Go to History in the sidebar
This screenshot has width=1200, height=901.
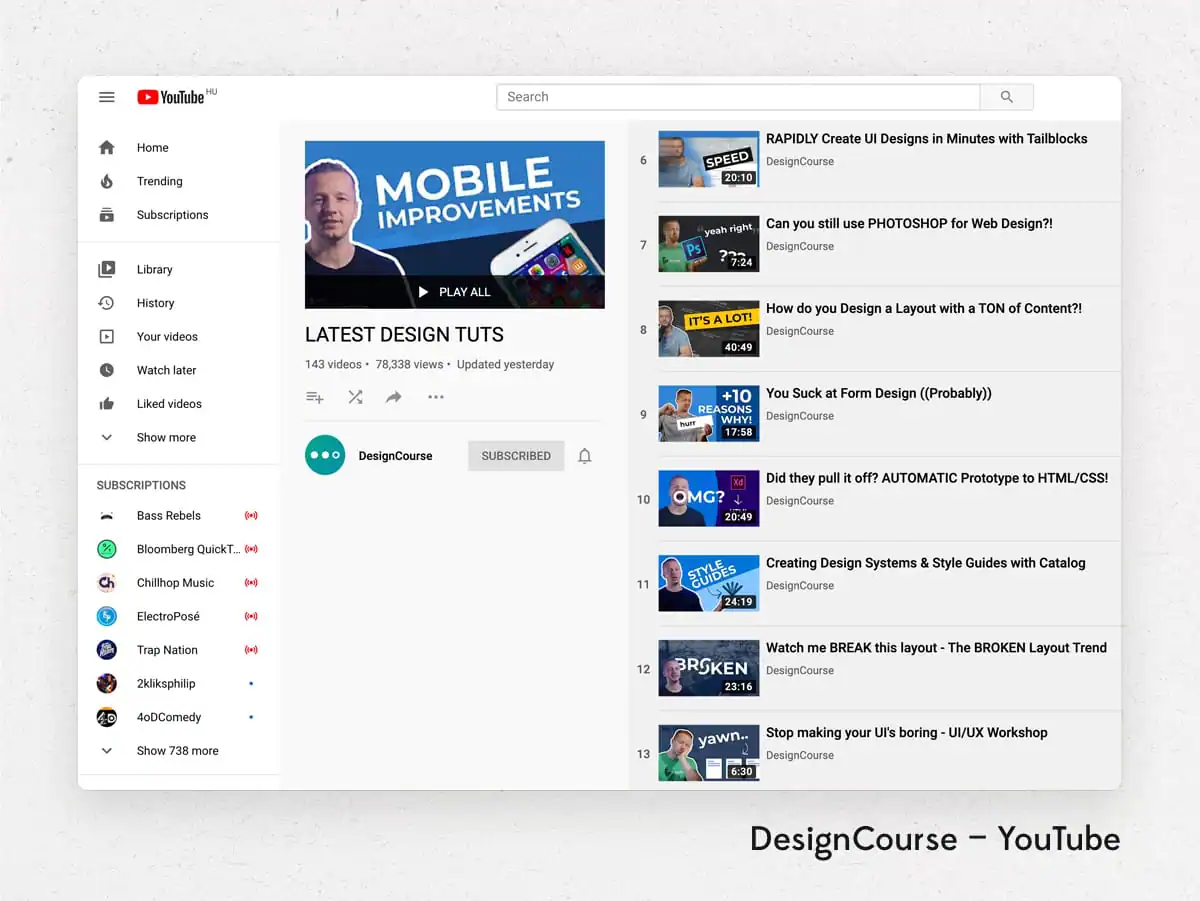coord(156,302)
